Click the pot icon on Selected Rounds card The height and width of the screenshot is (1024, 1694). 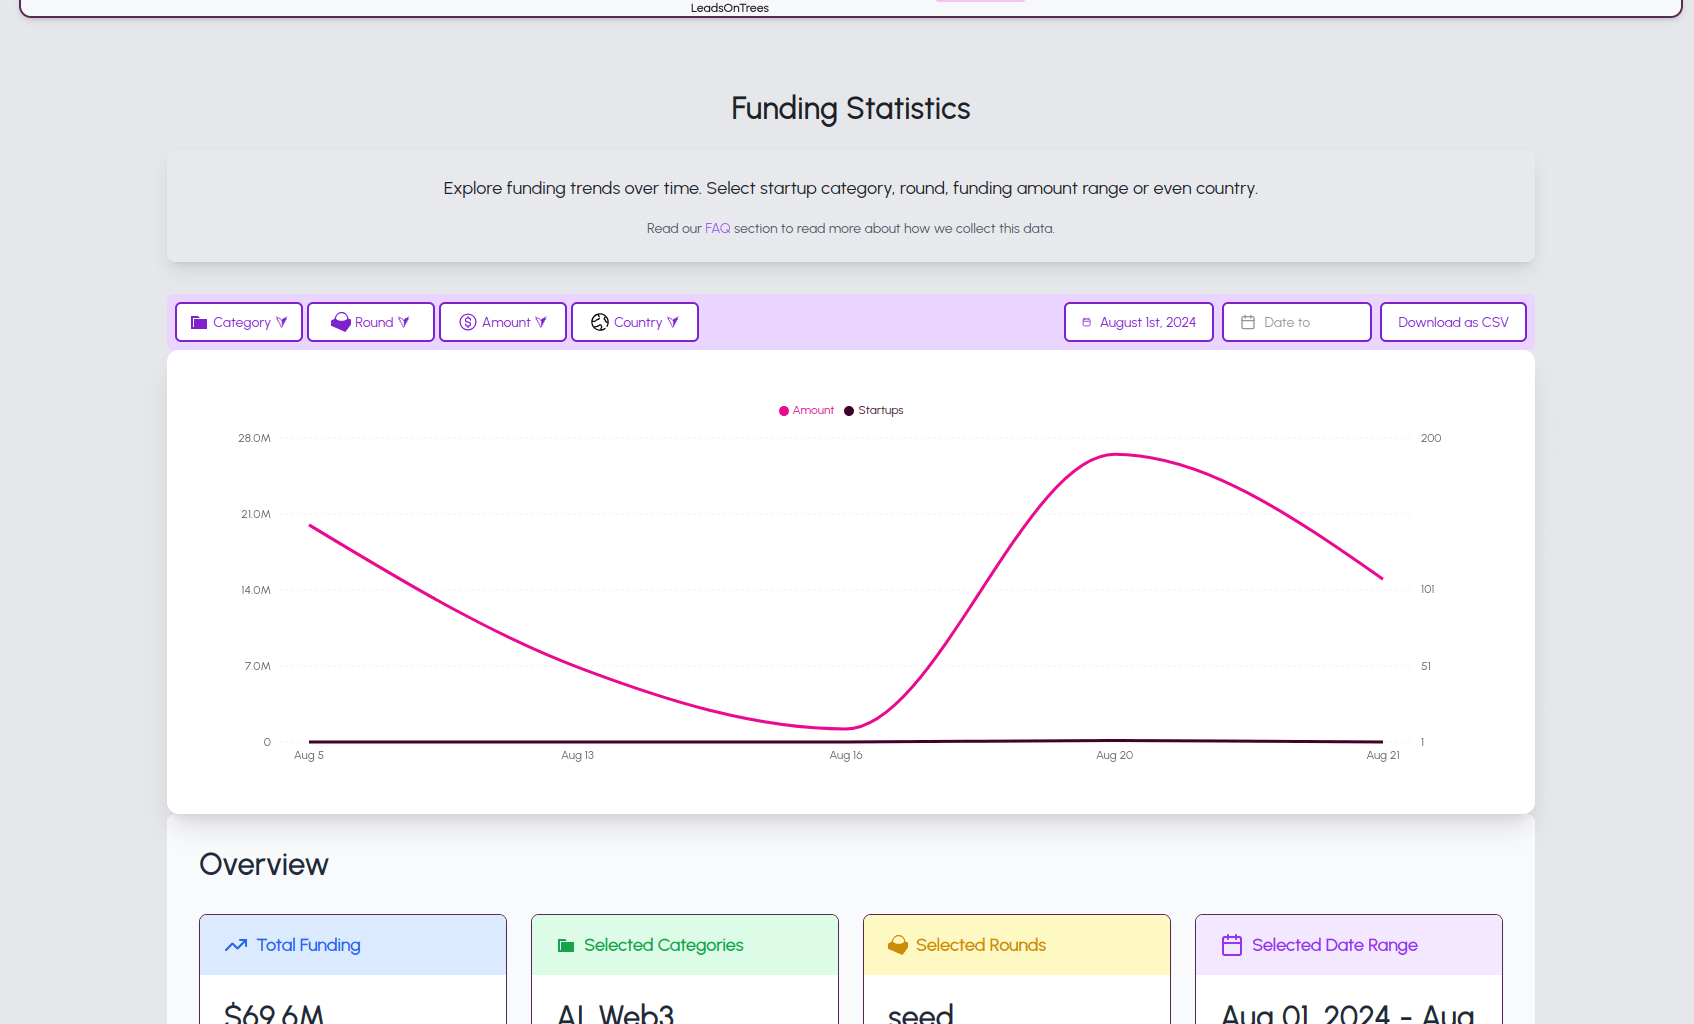898,945
